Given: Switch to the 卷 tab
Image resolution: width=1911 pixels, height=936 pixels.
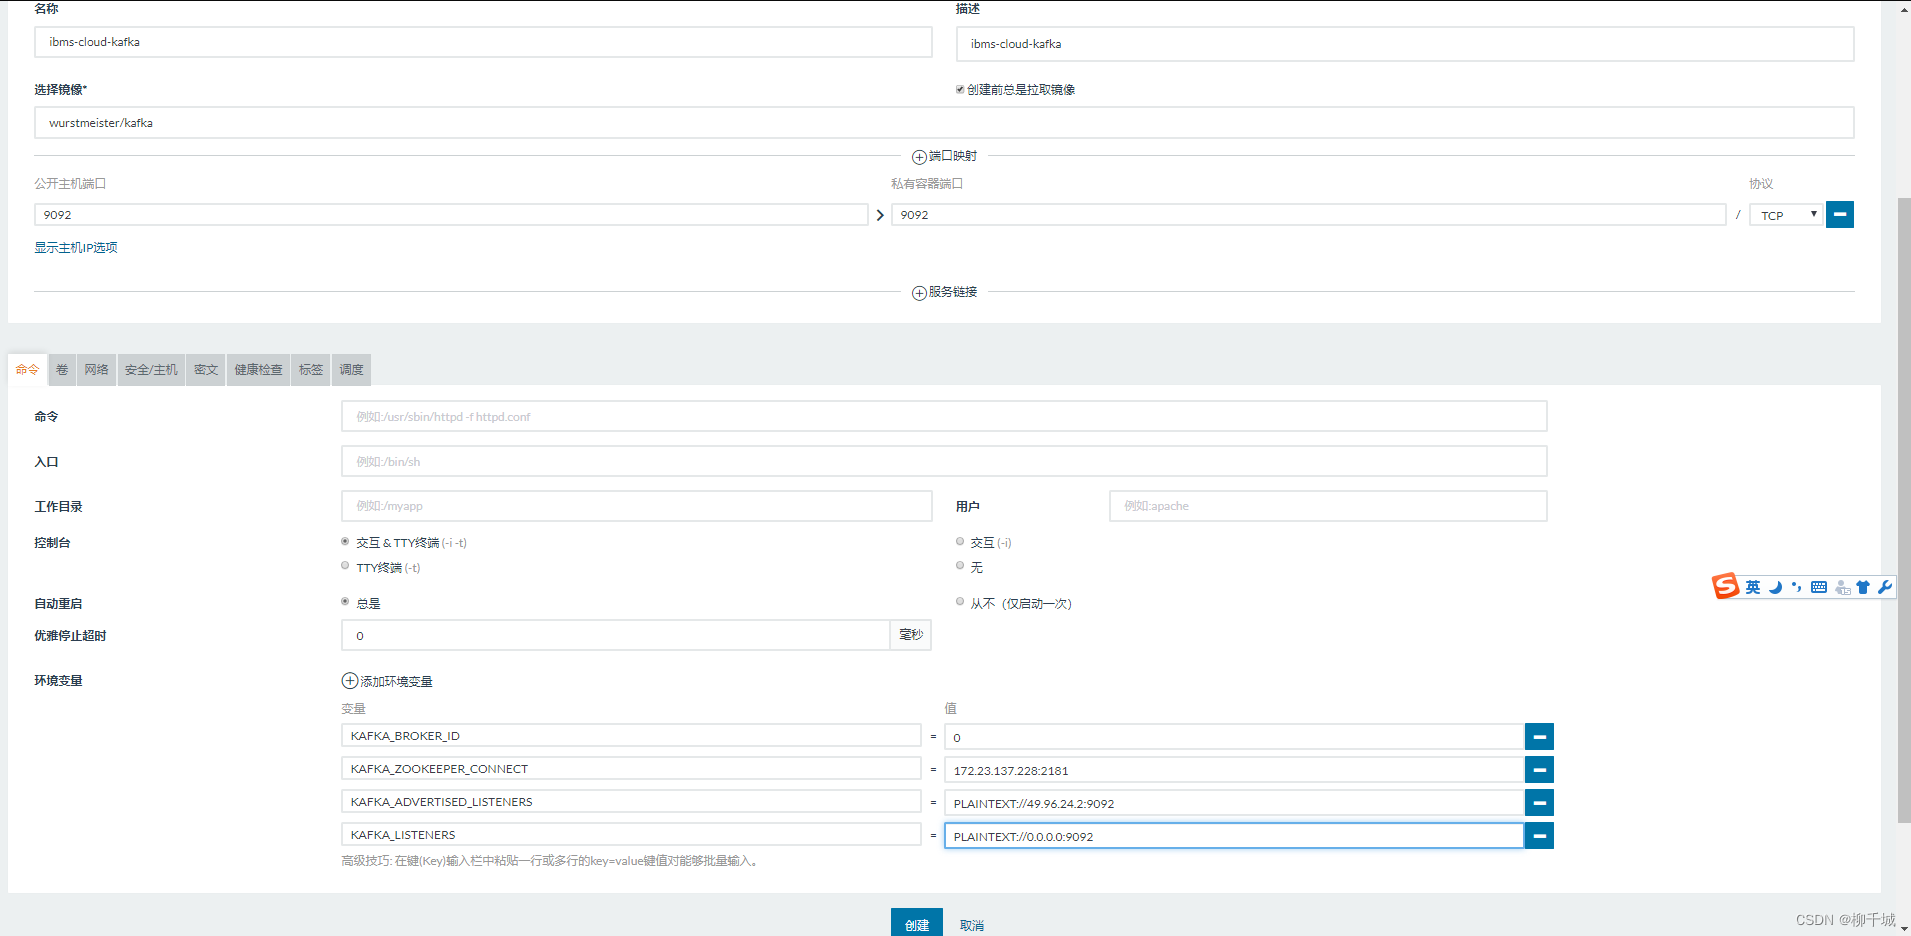Looking at the screenshot, I should (62, 370).
